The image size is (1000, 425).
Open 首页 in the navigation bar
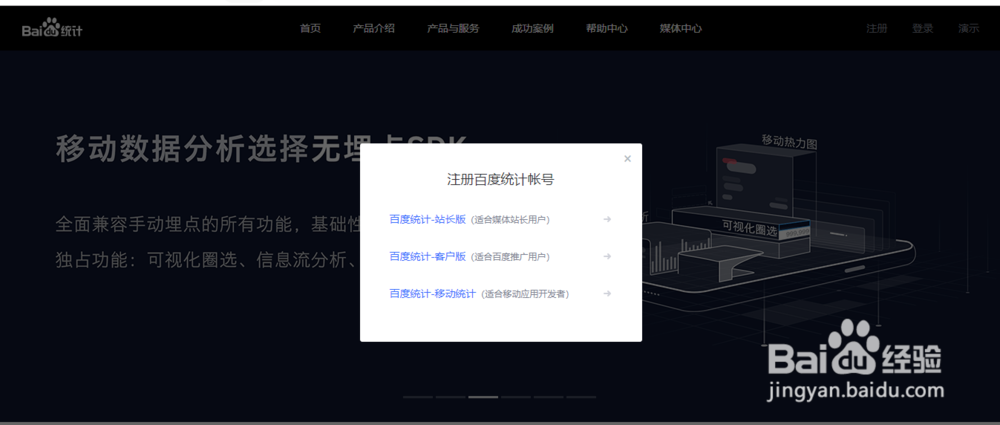coord(310,29)
